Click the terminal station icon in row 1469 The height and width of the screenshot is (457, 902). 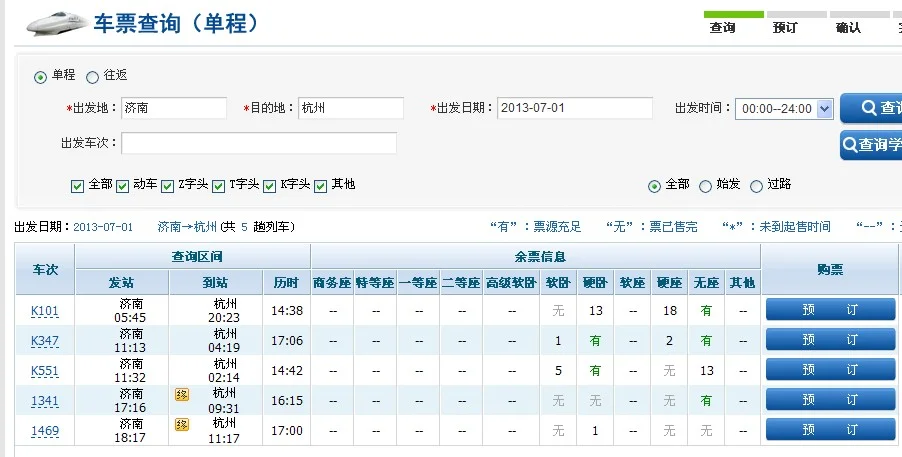pos(182,424)
